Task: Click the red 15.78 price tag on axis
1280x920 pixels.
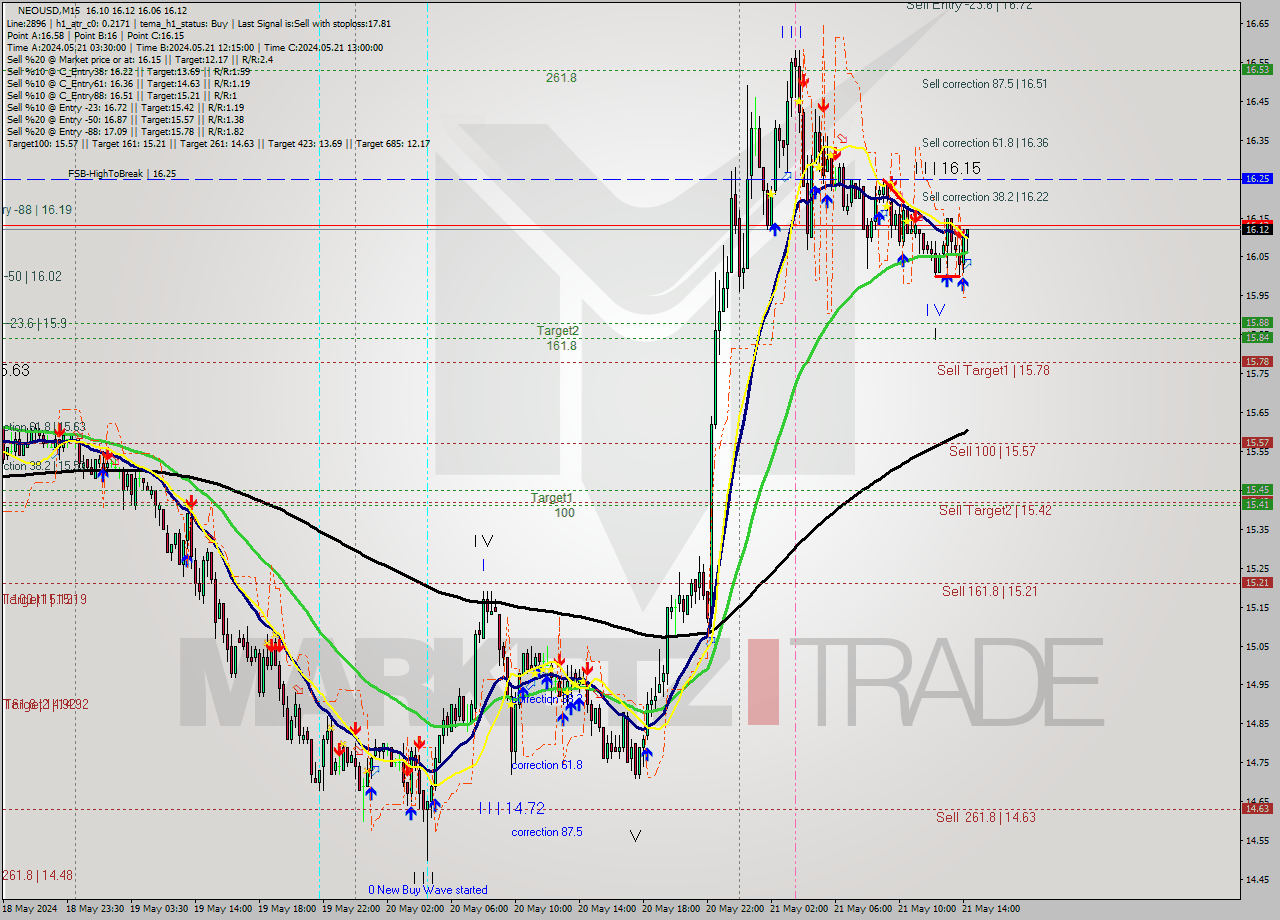Action: pyautogui.click(x=1256, y=361)
